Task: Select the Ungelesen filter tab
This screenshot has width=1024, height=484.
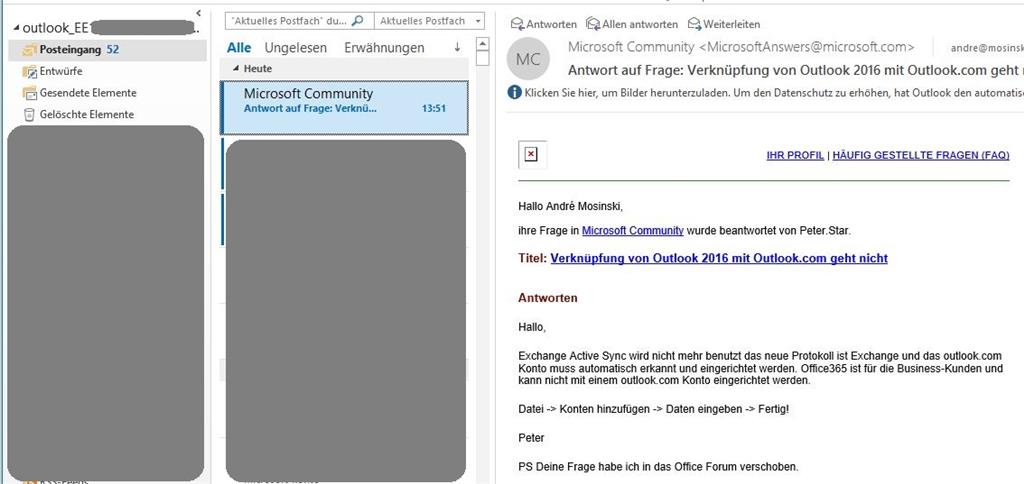Action: (296, 48)
